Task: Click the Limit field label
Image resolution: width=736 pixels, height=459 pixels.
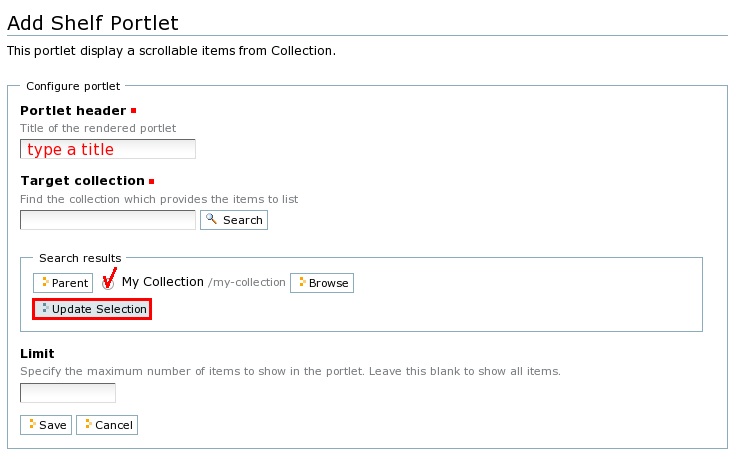Action: (x=37, y=353)
